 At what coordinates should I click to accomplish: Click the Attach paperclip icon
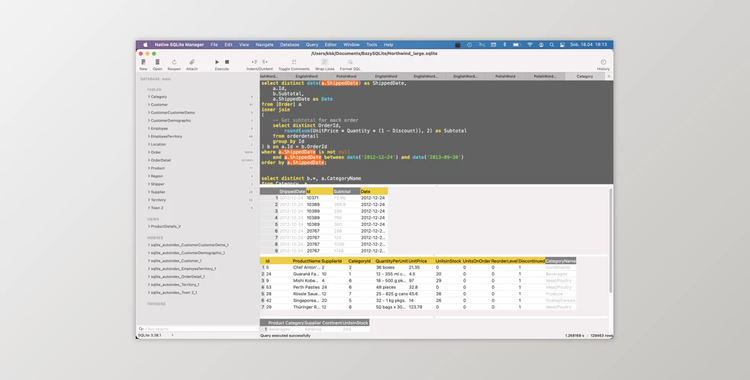point(192,62)
